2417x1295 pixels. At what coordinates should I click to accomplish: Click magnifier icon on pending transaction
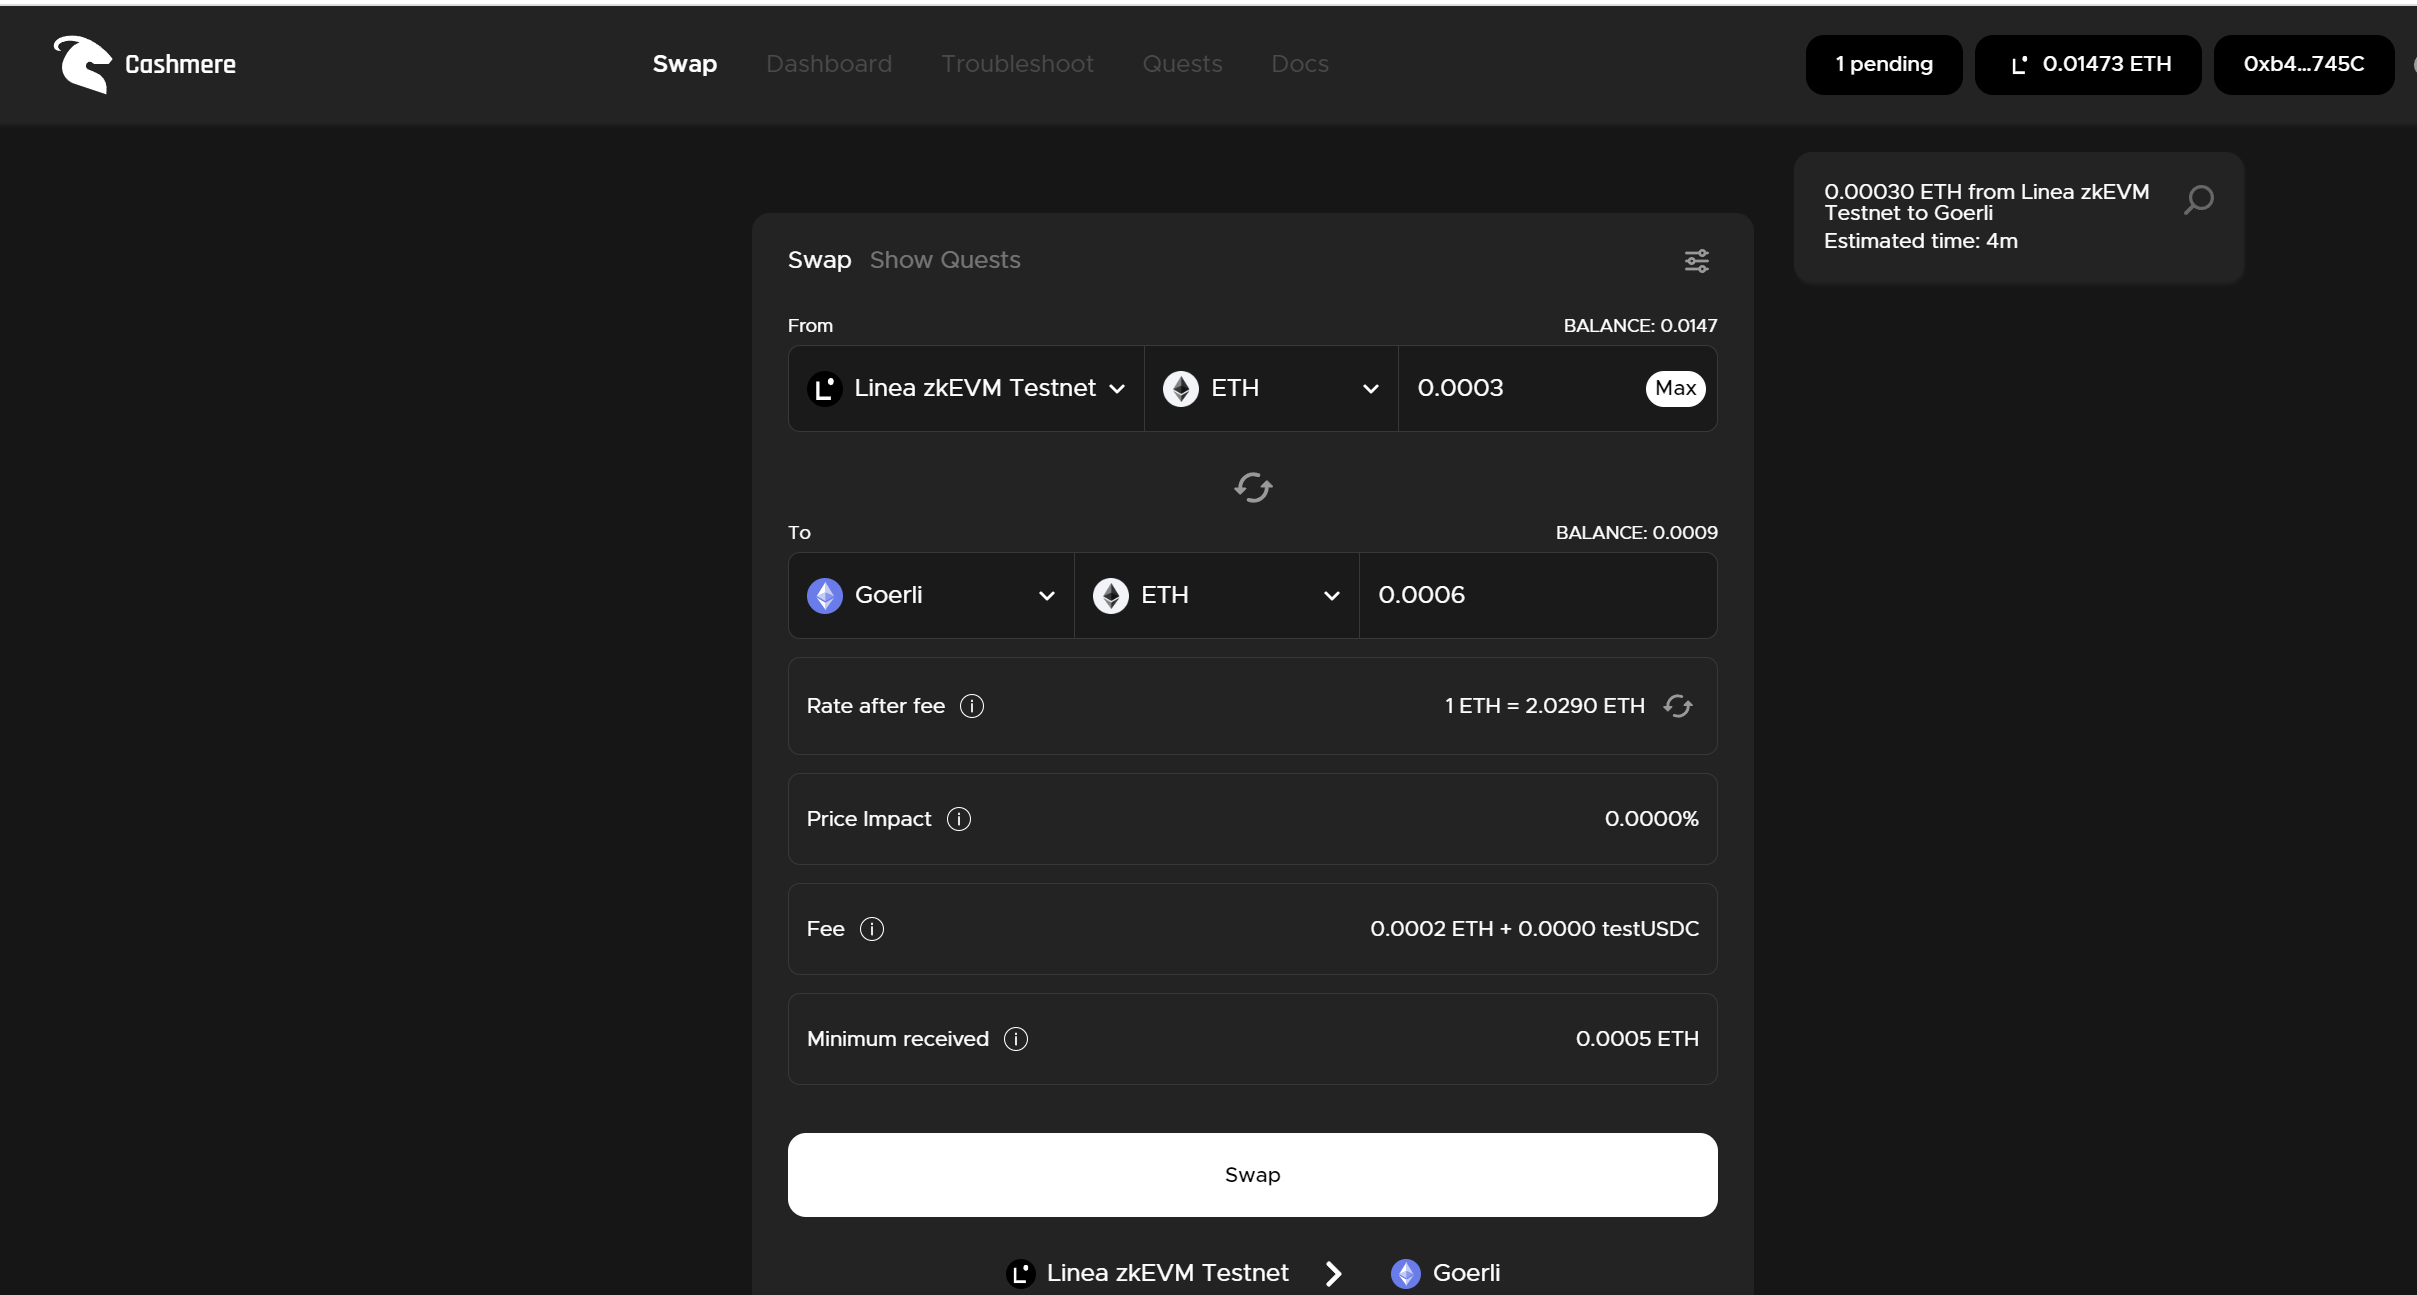(2198, 200)
